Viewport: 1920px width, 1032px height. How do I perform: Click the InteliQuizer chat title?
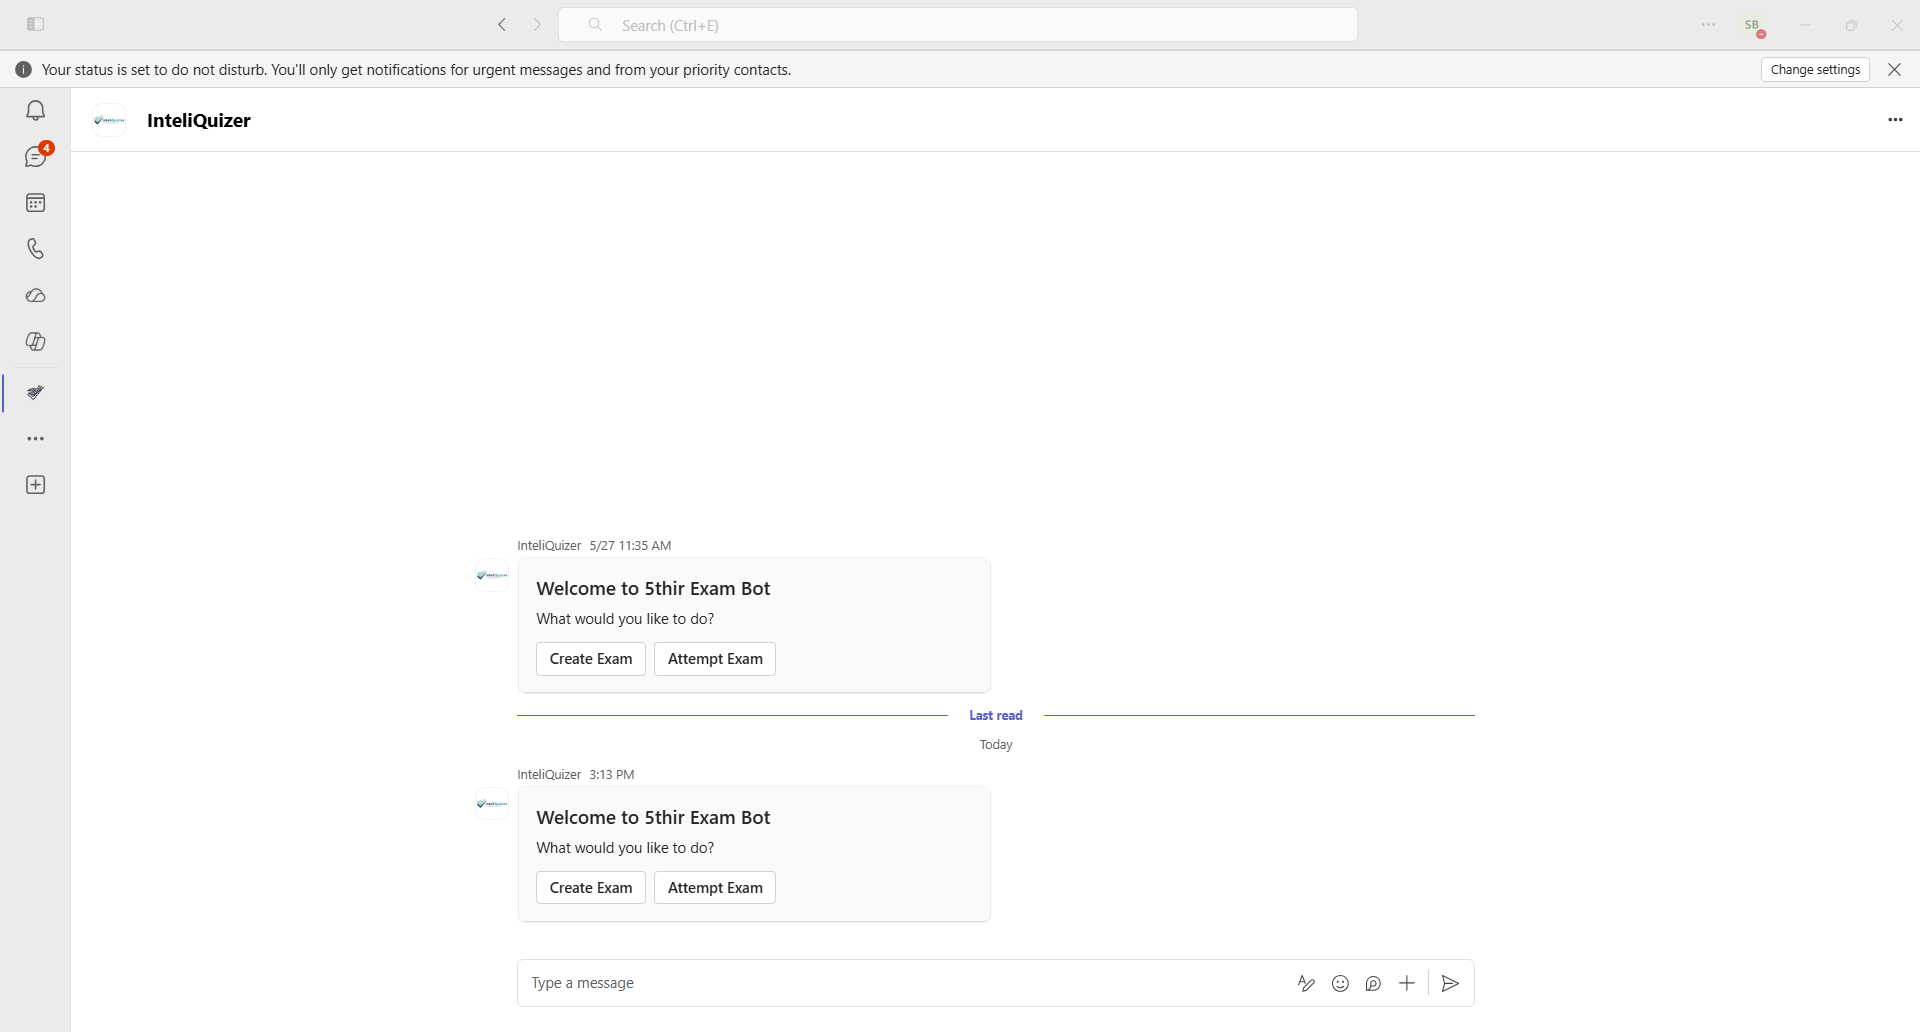pos(199,120)
